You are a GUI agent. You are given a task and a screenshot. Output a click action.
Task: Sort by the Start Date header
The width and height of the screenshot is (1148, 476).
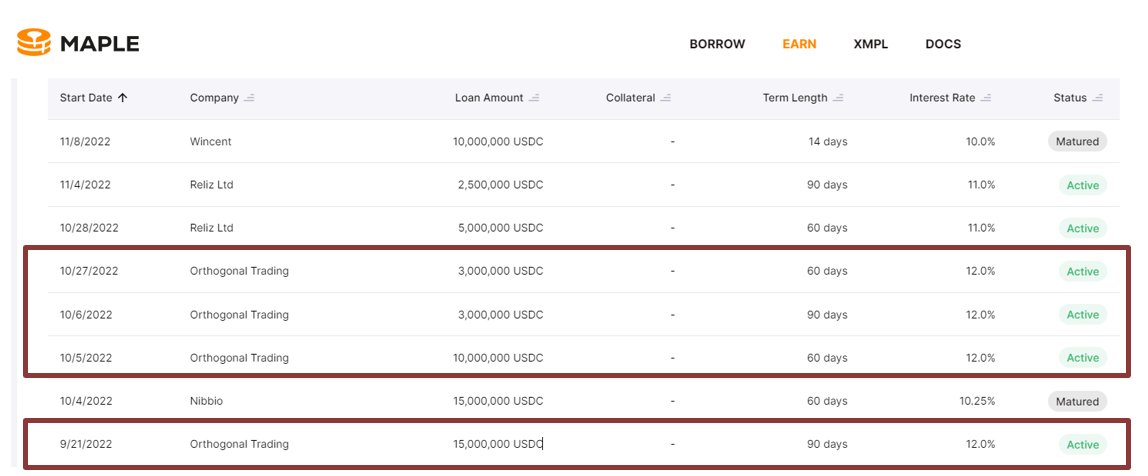pos(86,97)
